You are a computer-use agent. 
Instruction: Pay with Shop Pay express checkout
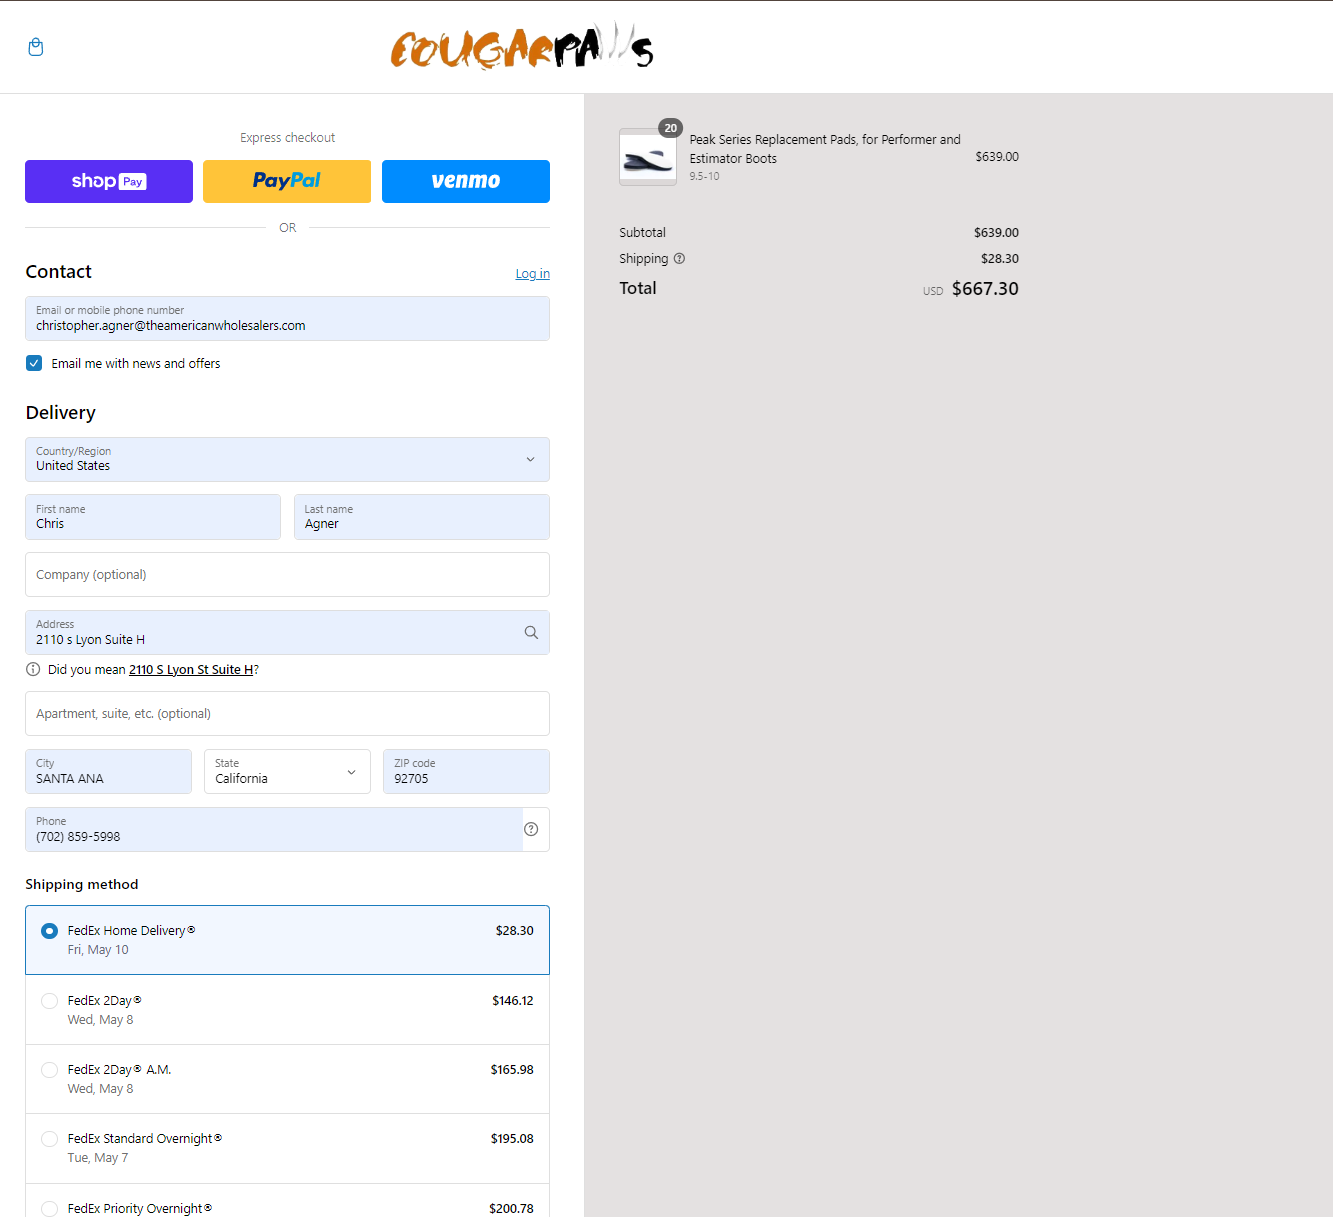109,181
